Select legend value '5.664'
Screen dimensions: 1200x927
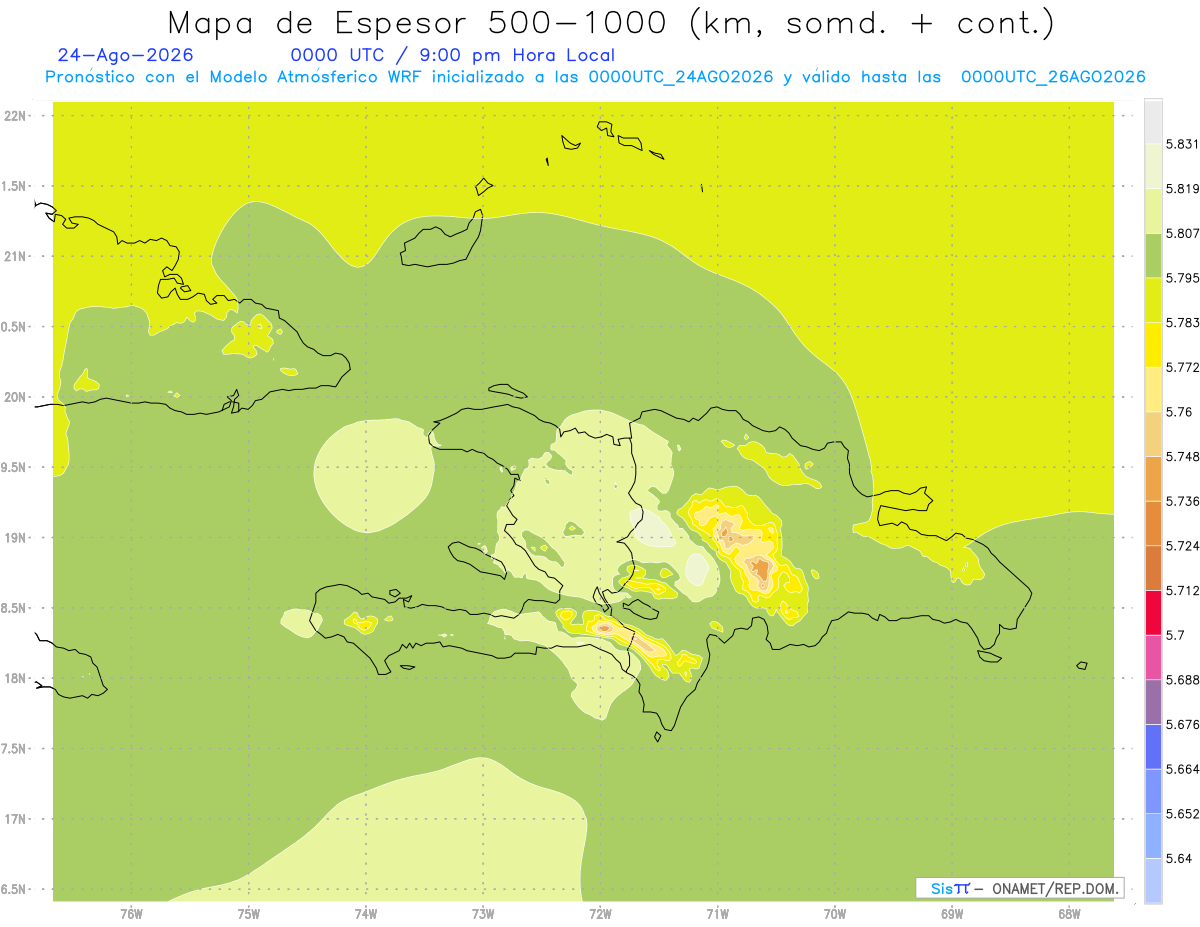pos(1183,769)
